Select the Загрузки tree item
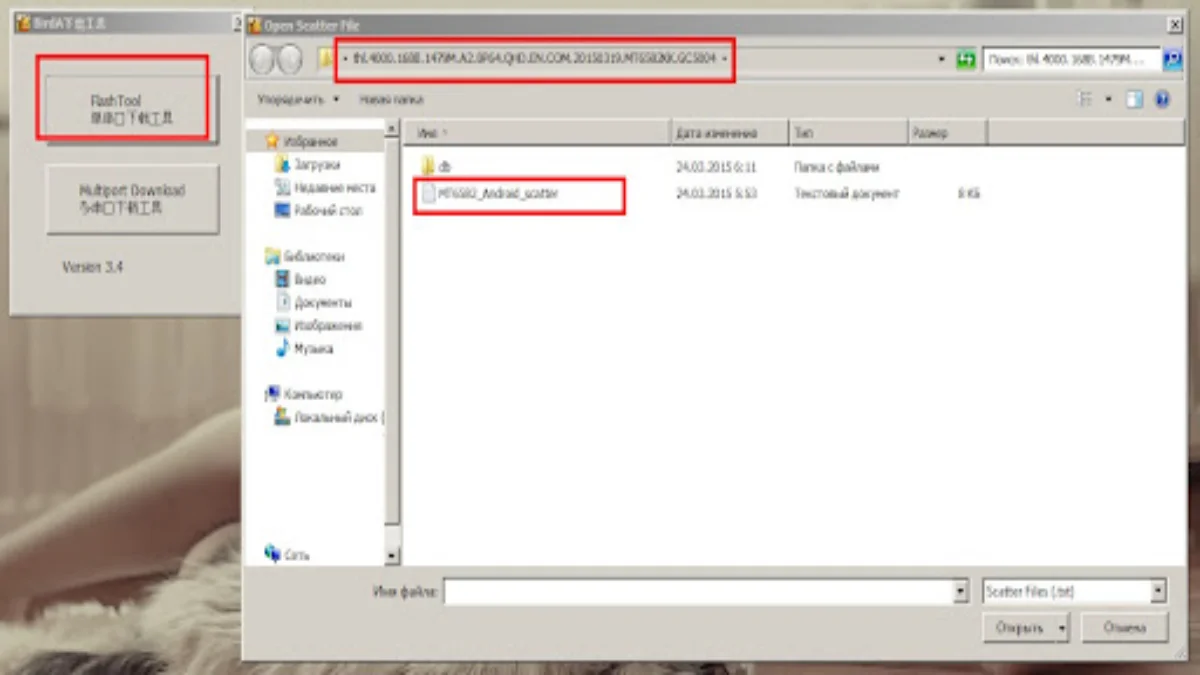Image resolution: width=1200 pixels, height=675 pixels. coord(317,164)
